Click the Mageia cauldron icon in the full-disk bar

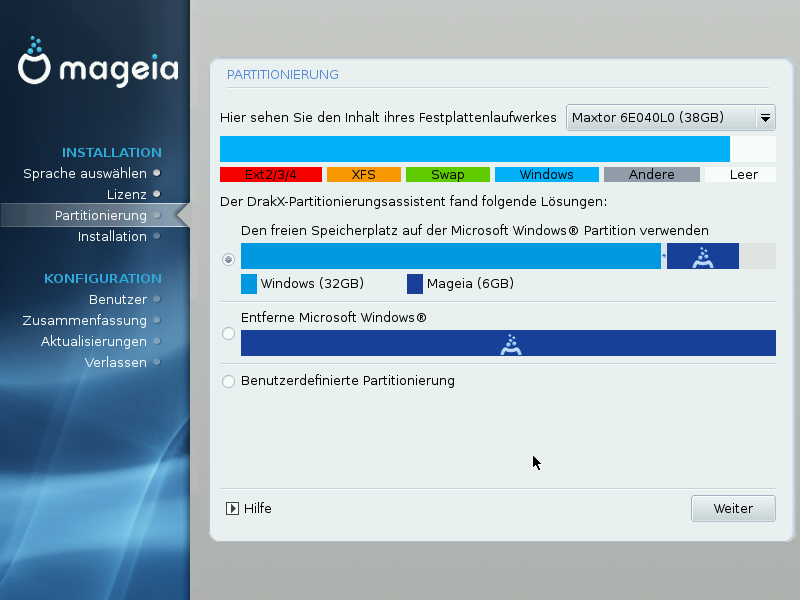pyautogui.click(x=511, y=344)
